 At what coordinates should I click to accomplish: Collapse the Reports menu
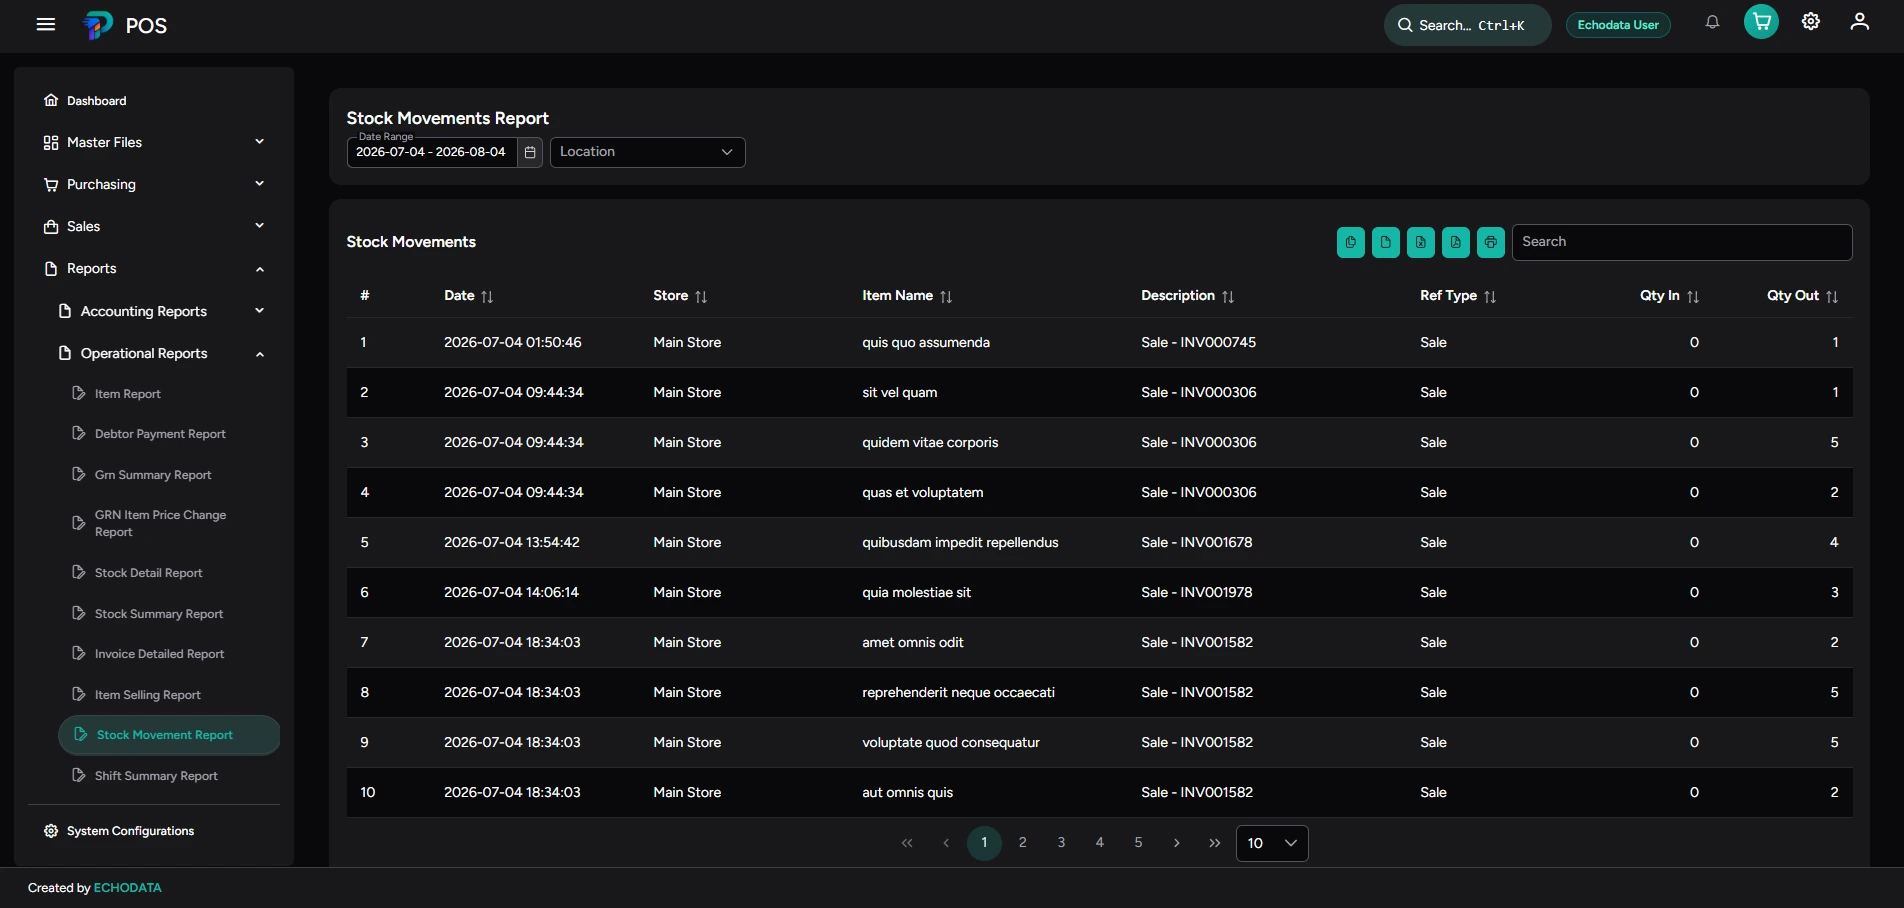[154, 269]
